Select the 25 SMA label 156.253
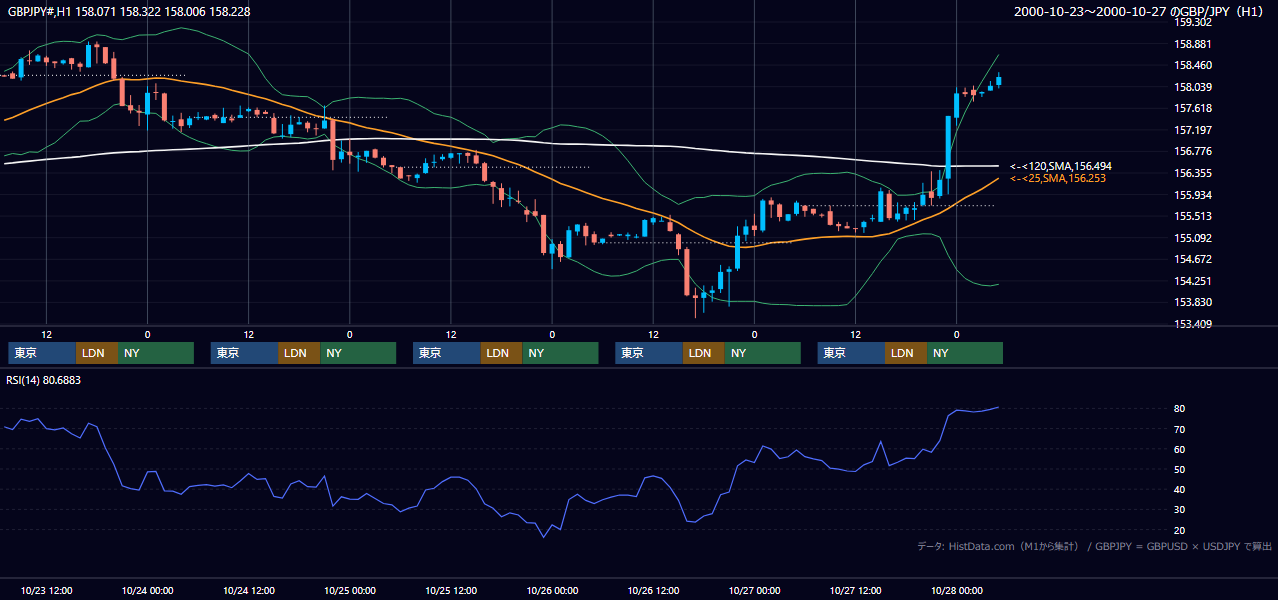 1060,178
